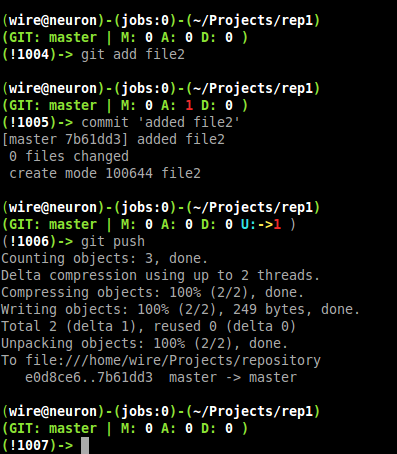Click the 'e0d8ce6..7b61dd3' hash range
This screenshot has height=454, width=397.
click(89, 378)
